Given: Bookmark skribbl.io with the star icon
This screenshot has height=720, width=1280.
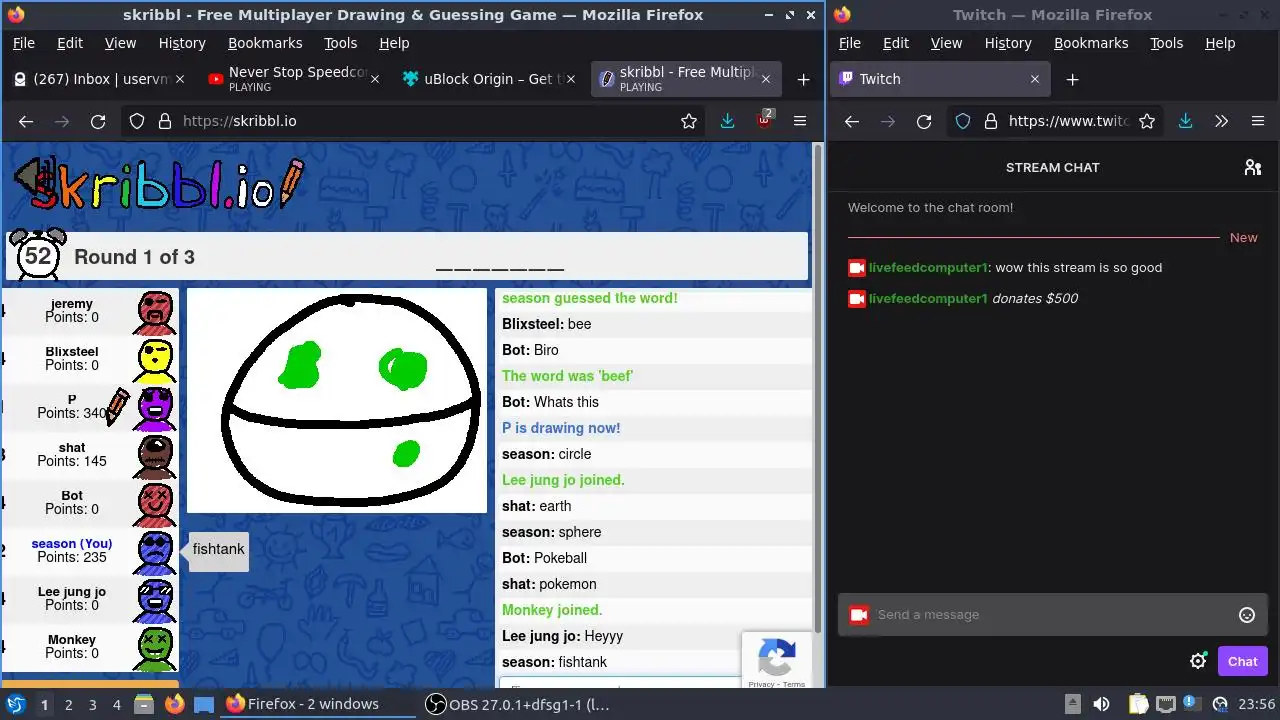Looking at the screenshot, I should coord(689,121).
